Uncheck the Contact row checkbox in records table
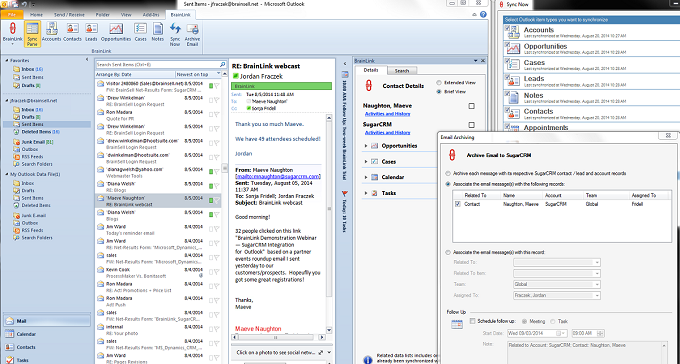 [x=458, y=204]
